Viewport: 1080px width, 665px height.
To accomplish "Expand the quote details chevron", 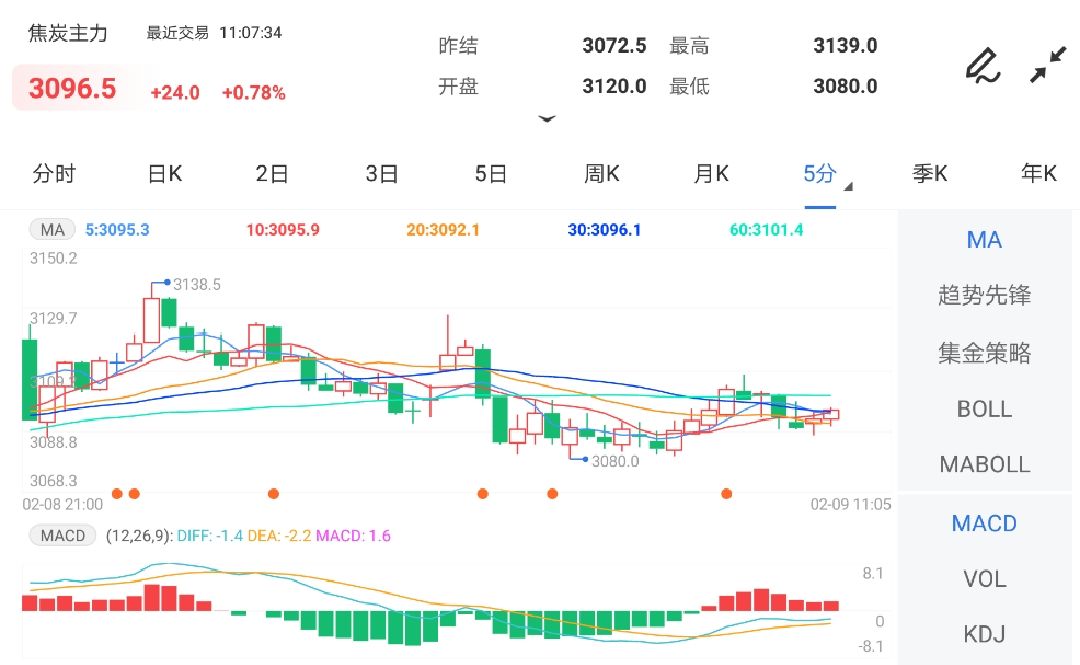I will click(x=547, y=119).
